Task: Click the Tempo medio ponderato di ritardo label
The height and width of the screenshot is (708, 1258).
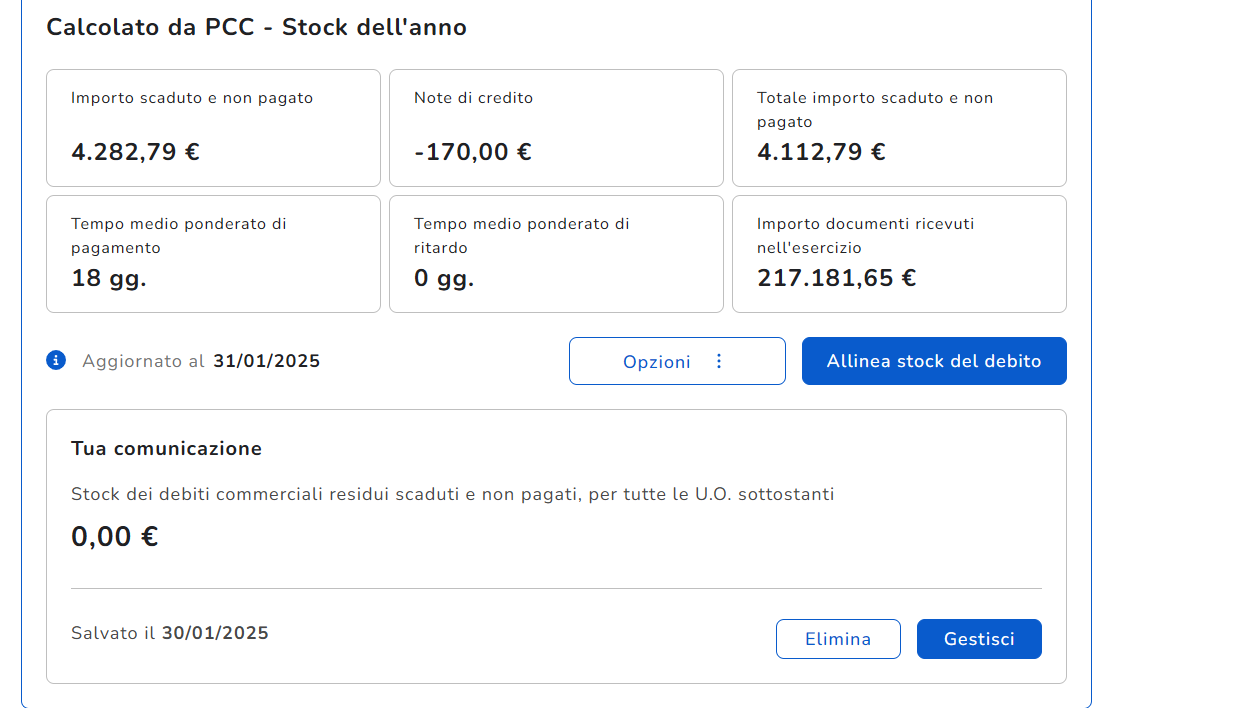Action: click(x=521, y=236)
